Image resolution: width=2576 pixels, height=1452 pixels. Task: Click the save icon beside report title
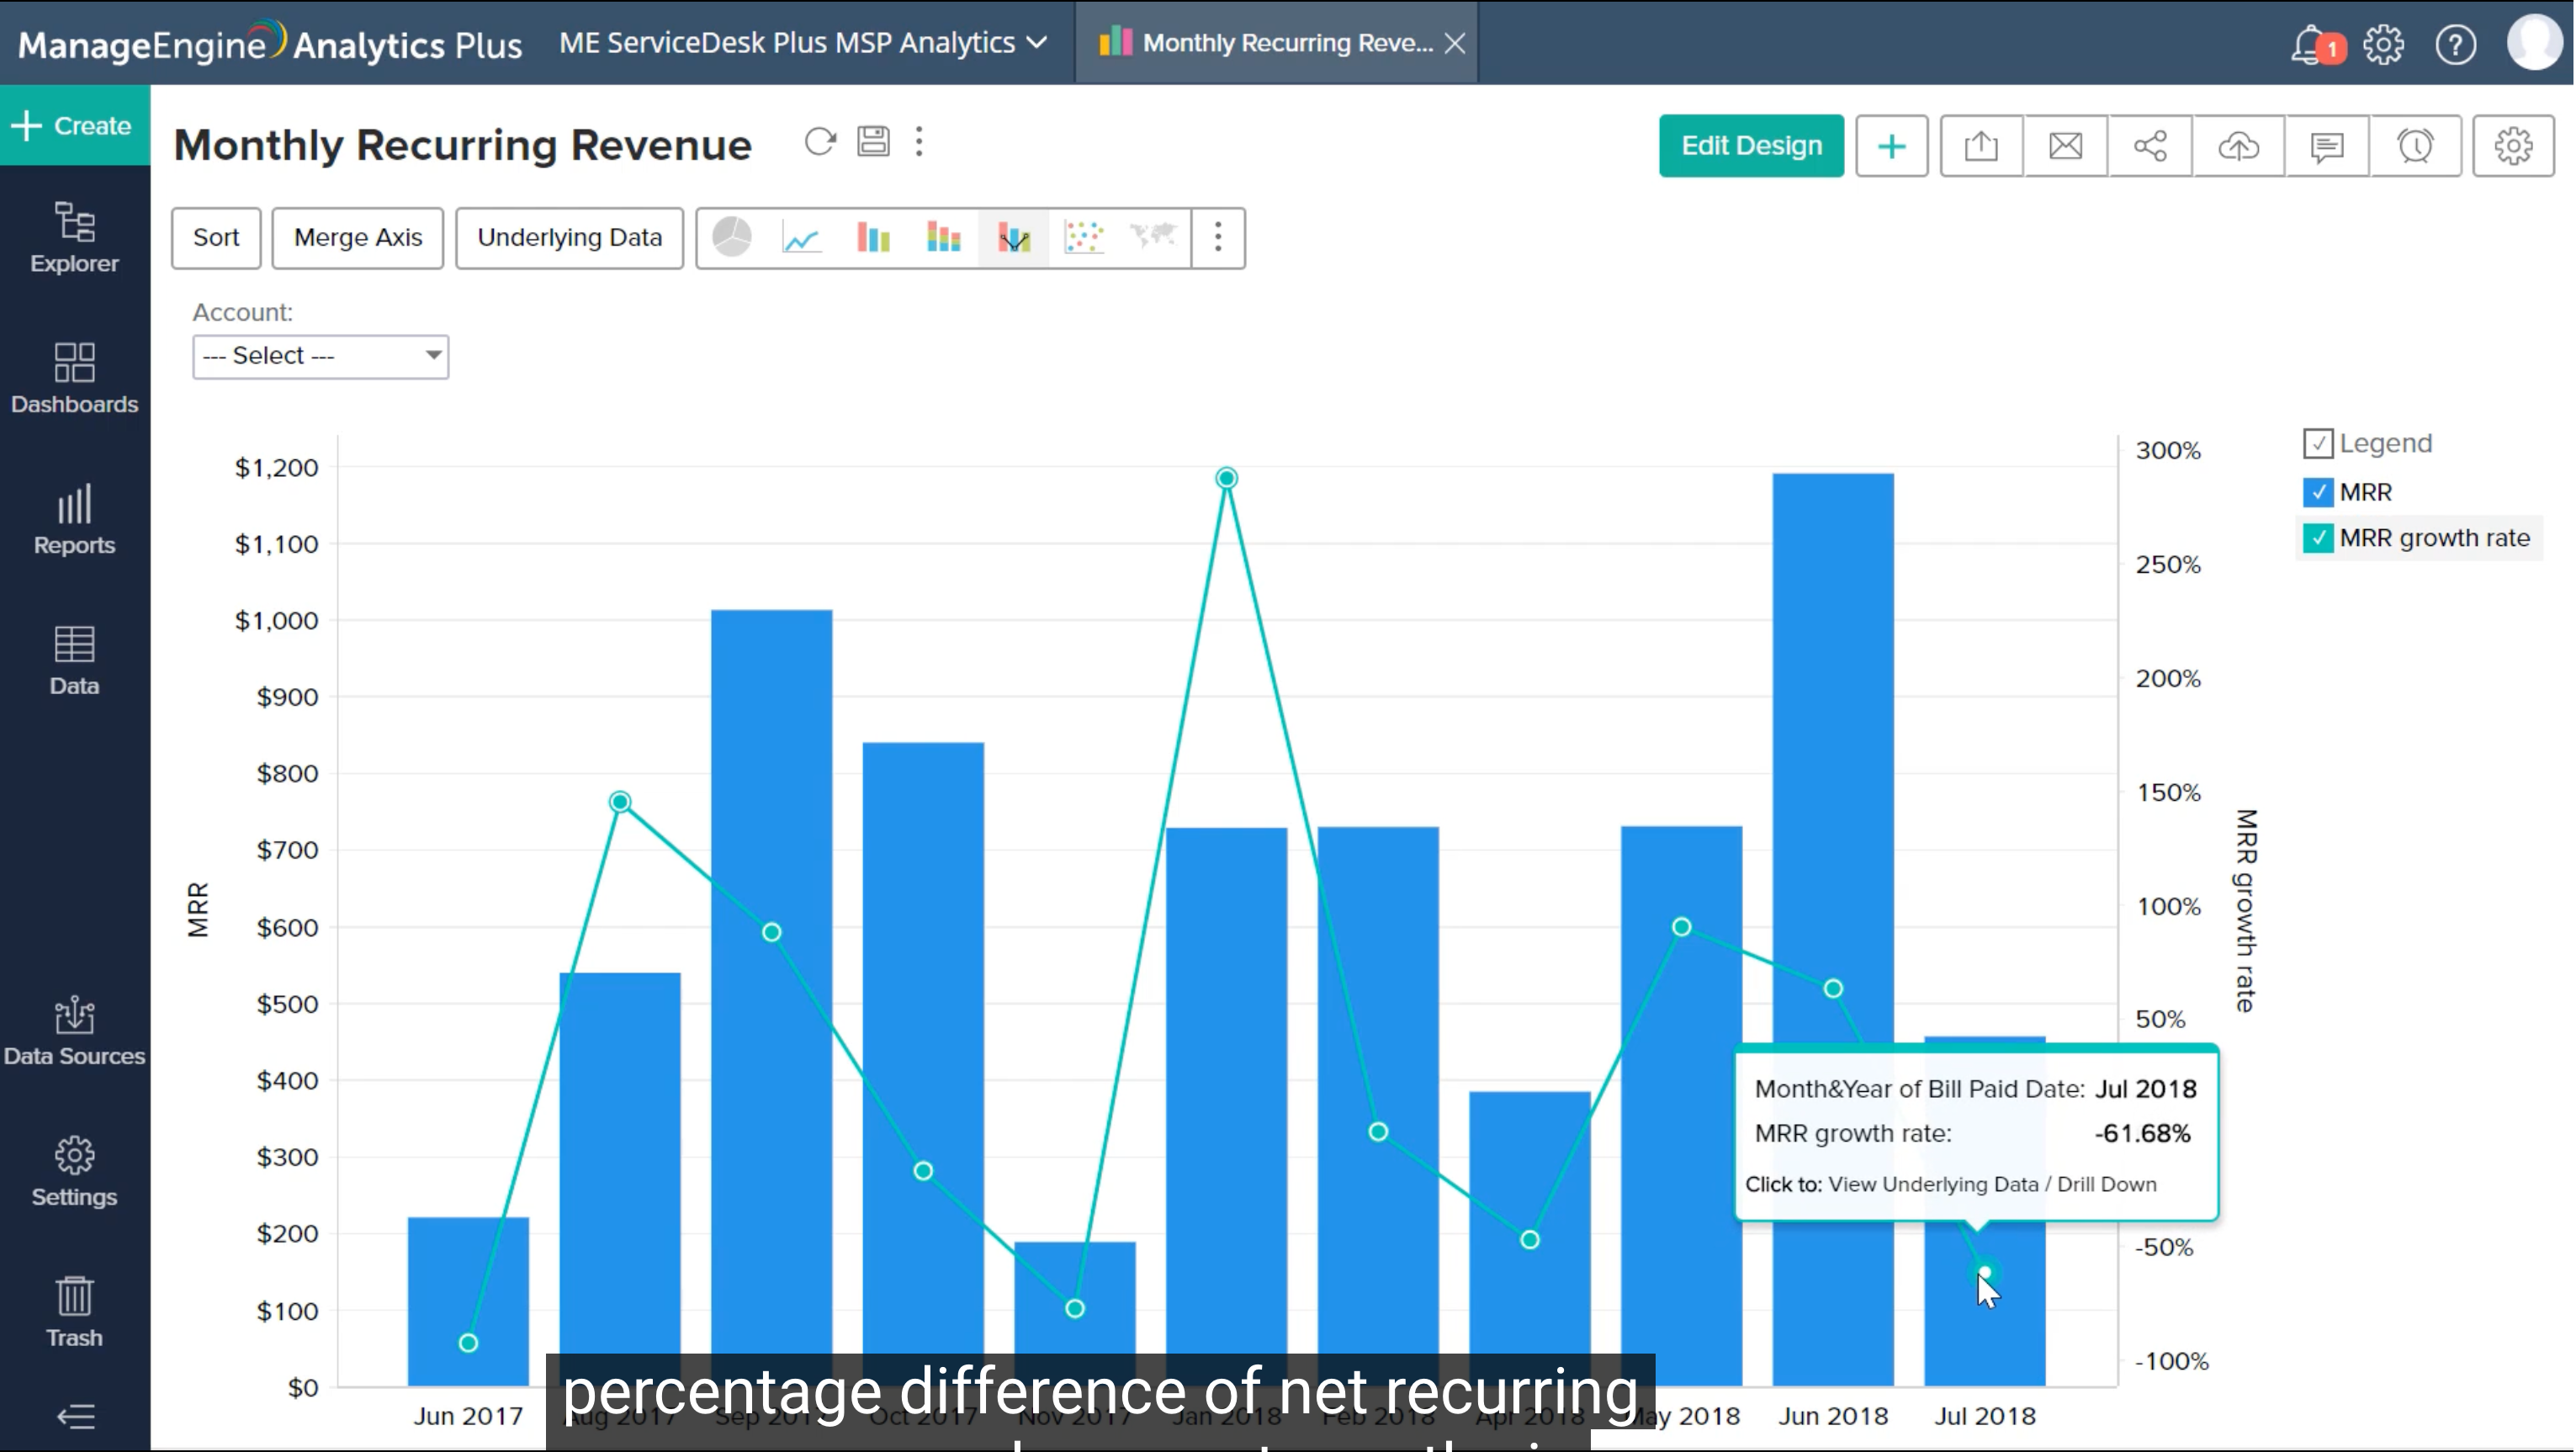[x=873, y=142]
